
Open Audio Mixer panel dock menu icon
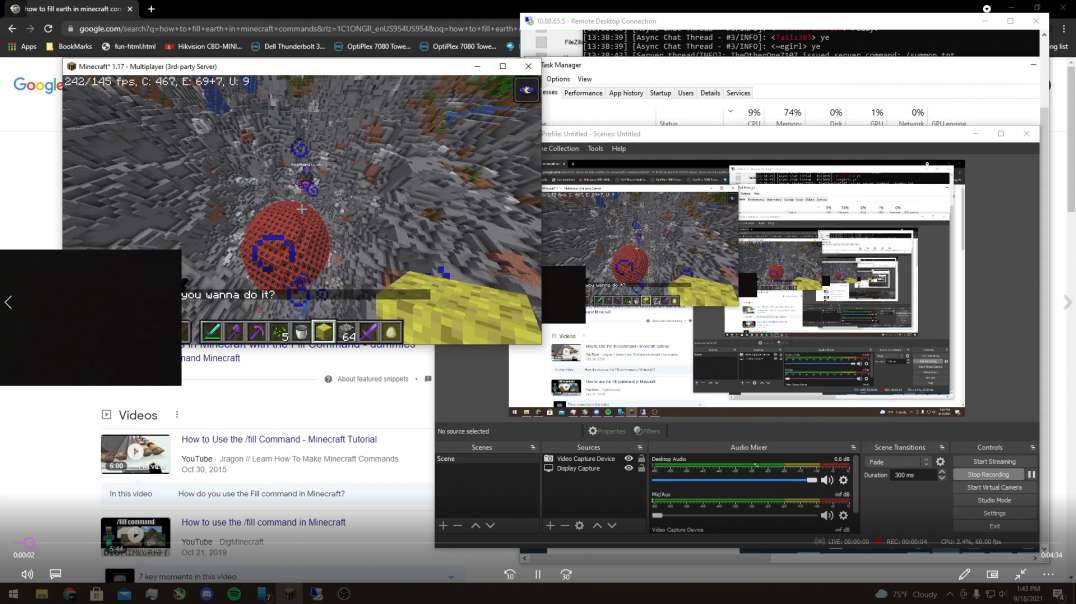pos(853,448)
